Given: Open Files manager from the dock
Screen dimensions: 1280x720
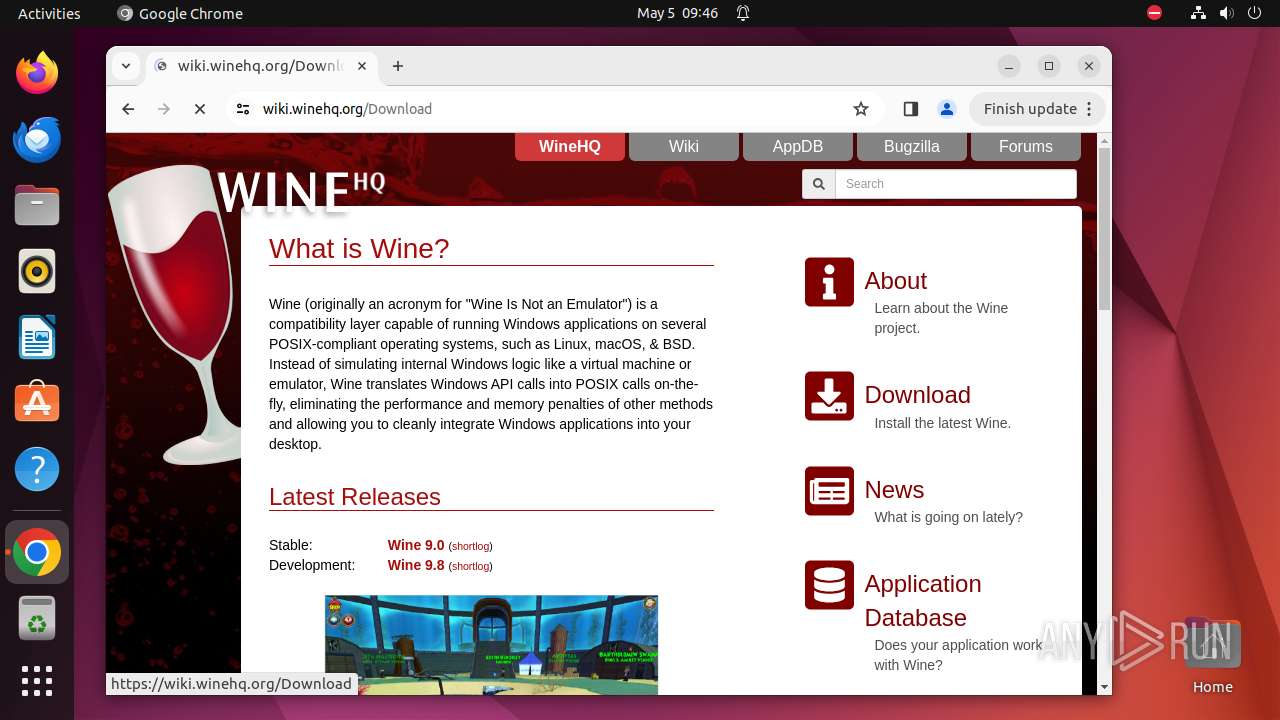Looking at the screenshot, I should tap(37, 205).
